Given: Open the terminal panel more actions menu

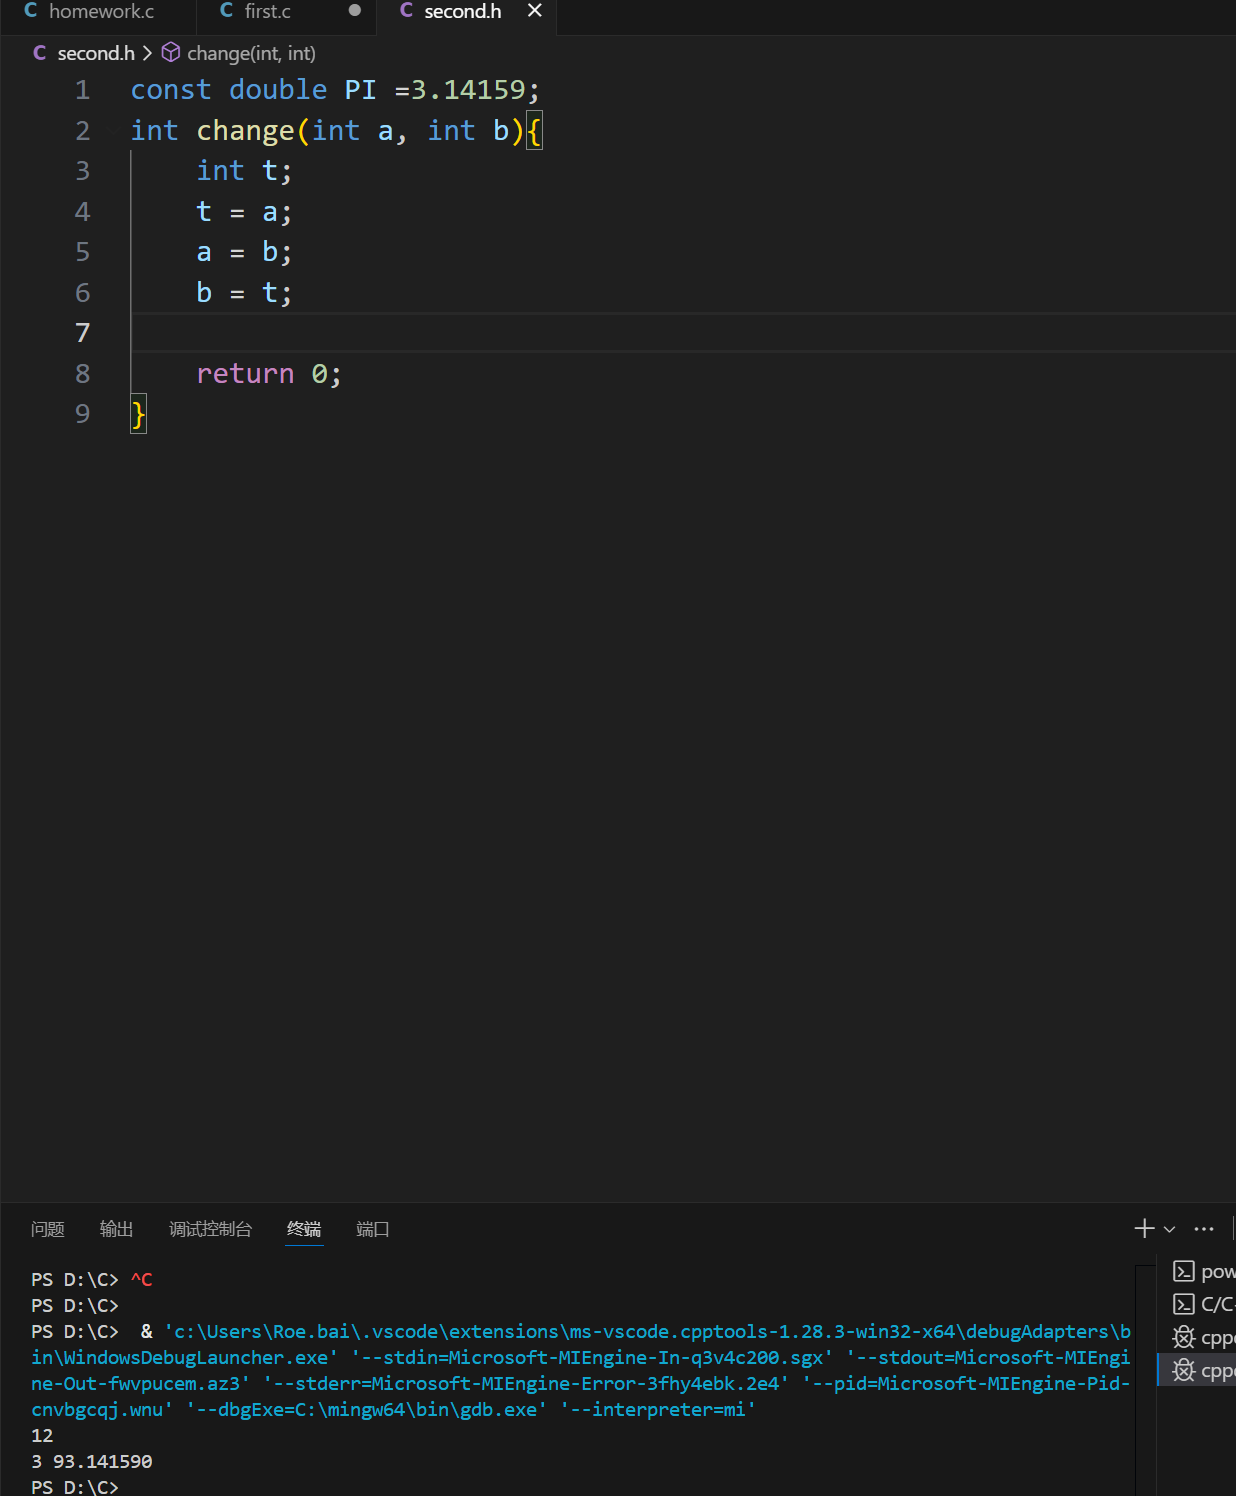Looking at the screenshot, I should click(1204, 1229).
